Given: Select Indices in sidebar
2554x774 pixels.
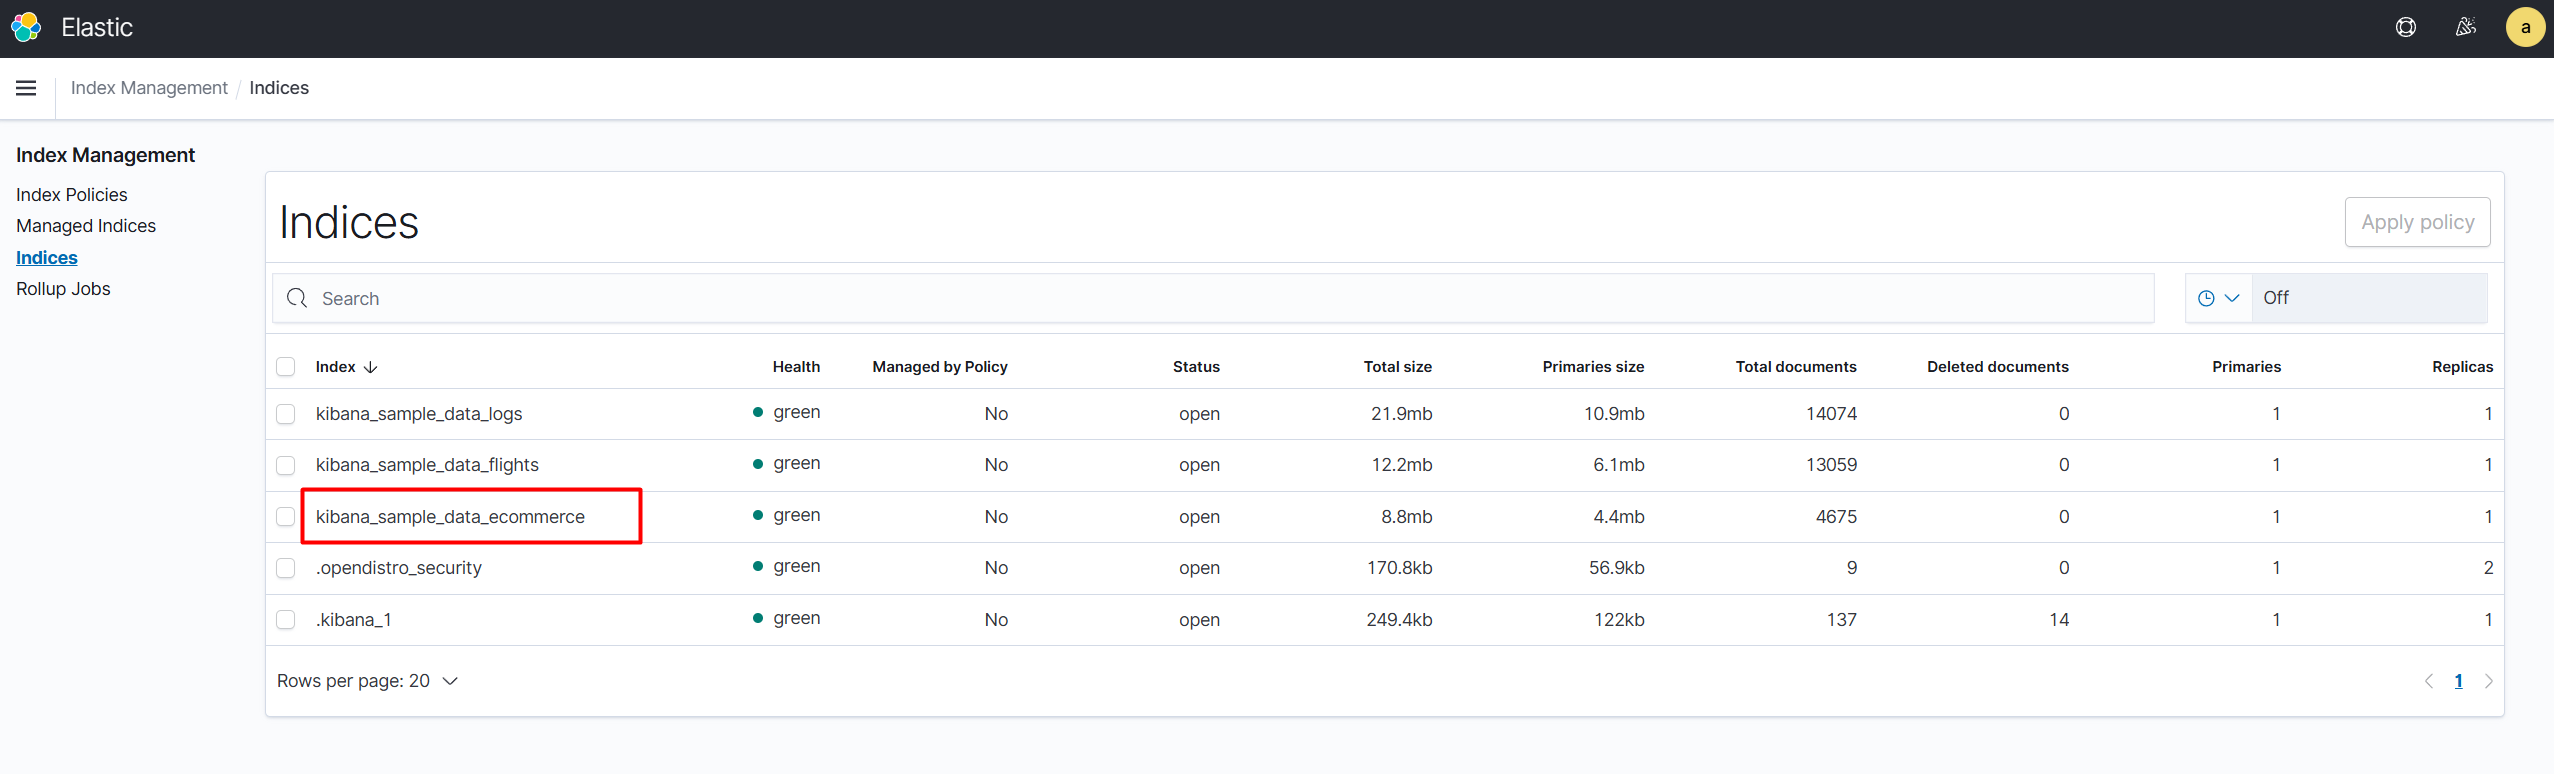Looking at the screenshot, I should (47, 258).
